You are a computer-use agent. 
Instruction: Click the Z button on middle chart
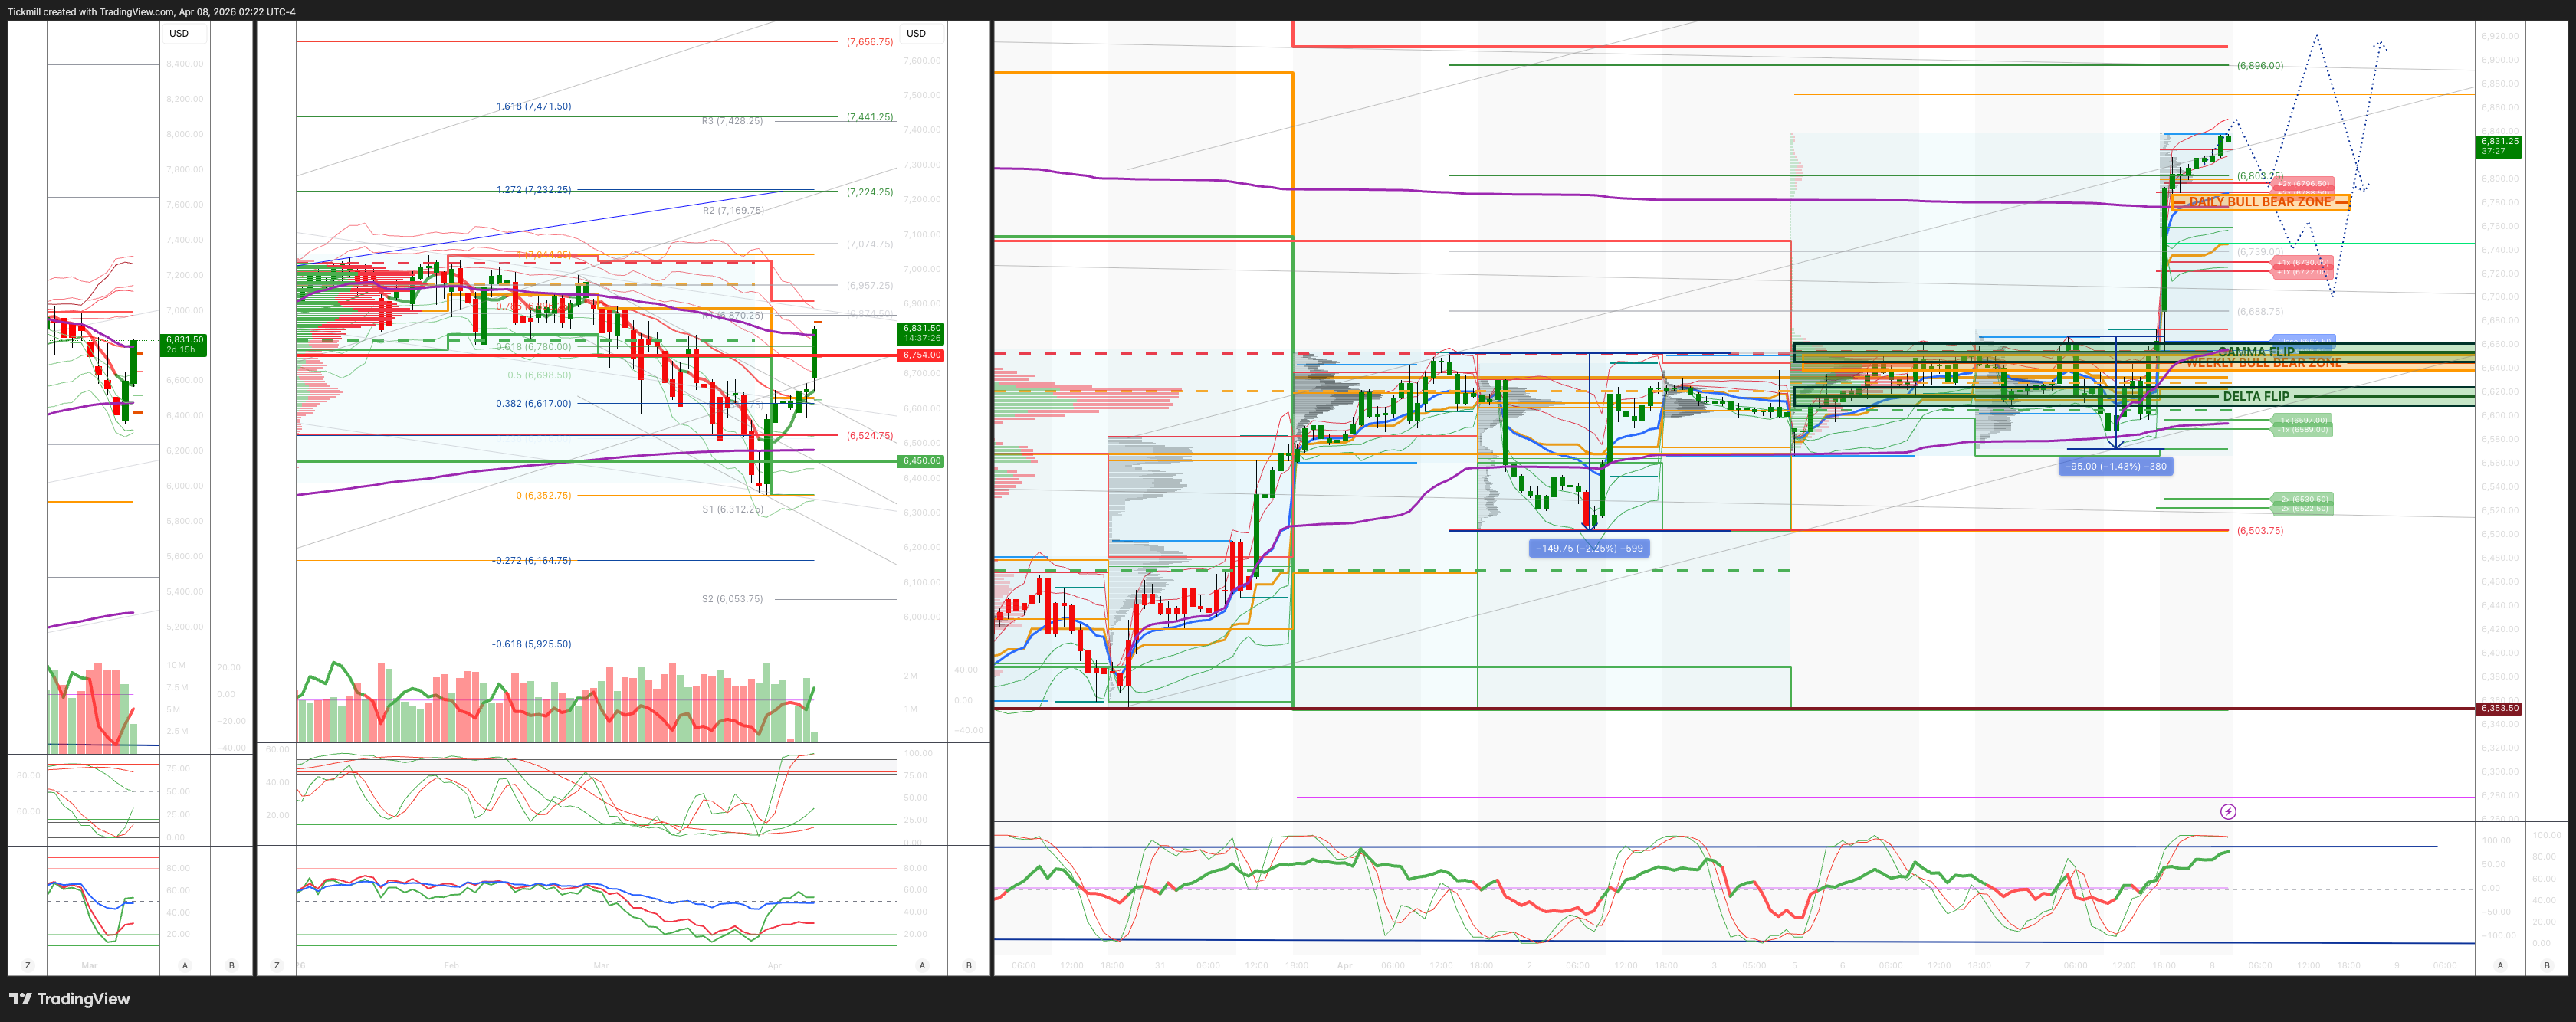coord(276,965)
